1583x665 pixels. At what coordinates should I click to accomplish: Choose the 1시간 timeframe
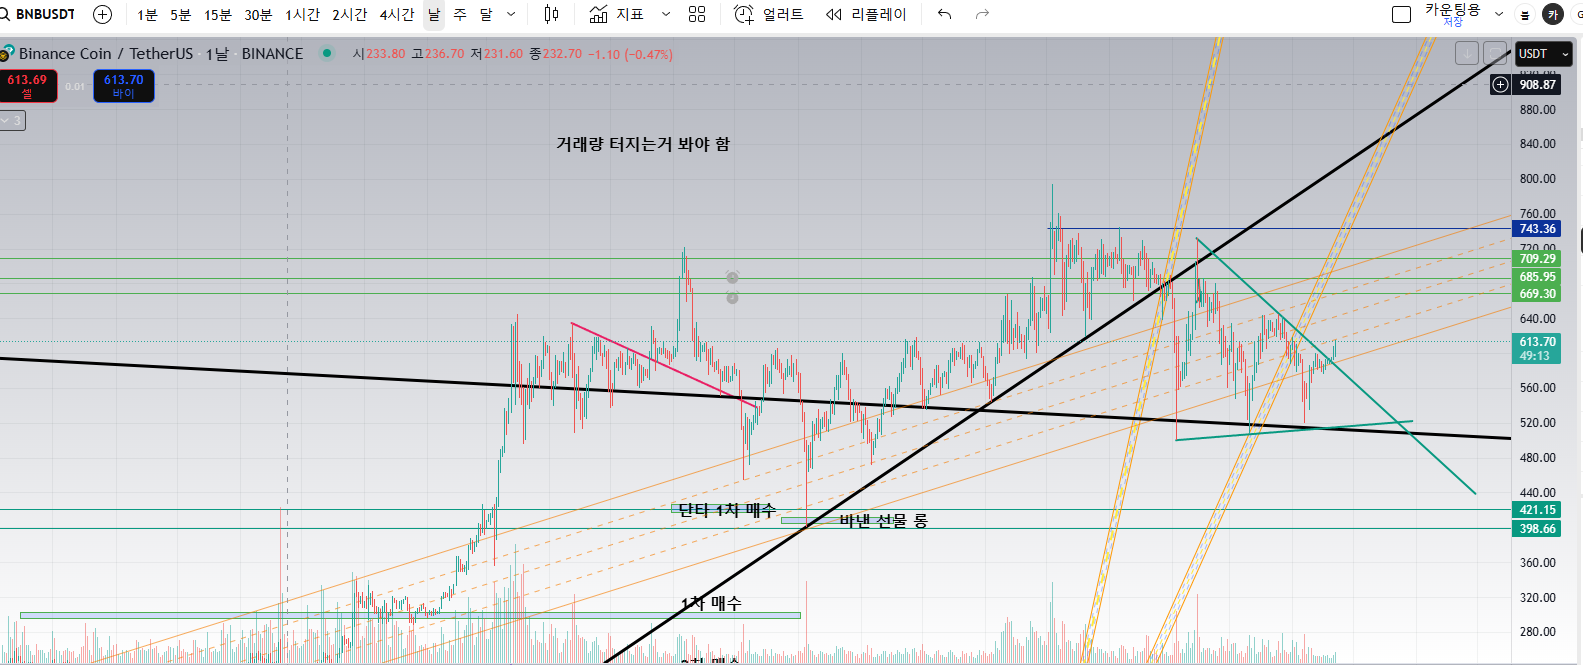pyautogui.click(x=302, y=14)
